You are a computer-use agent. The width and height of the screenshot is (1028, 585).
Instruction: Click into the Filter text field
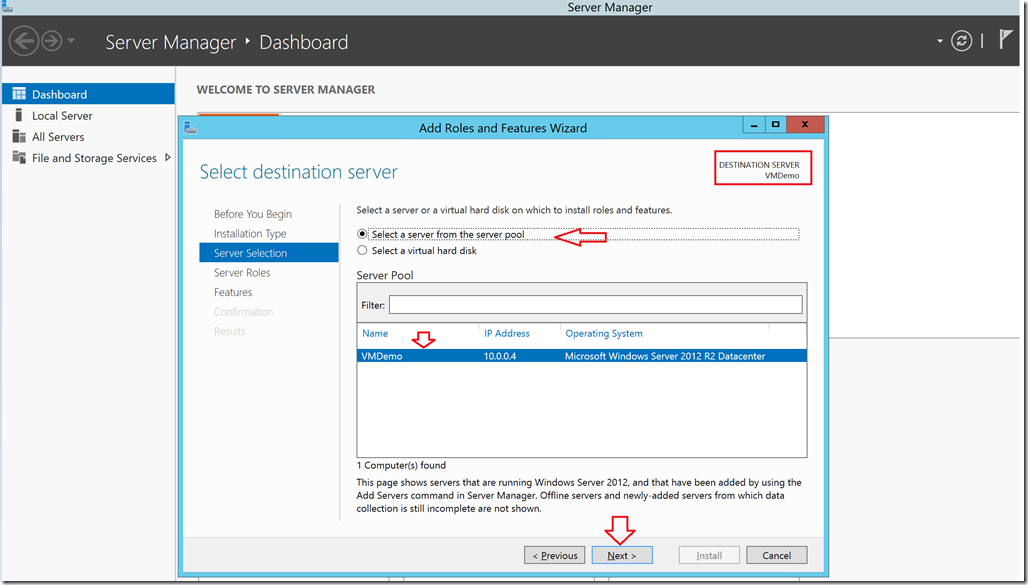tap(595, 304)
